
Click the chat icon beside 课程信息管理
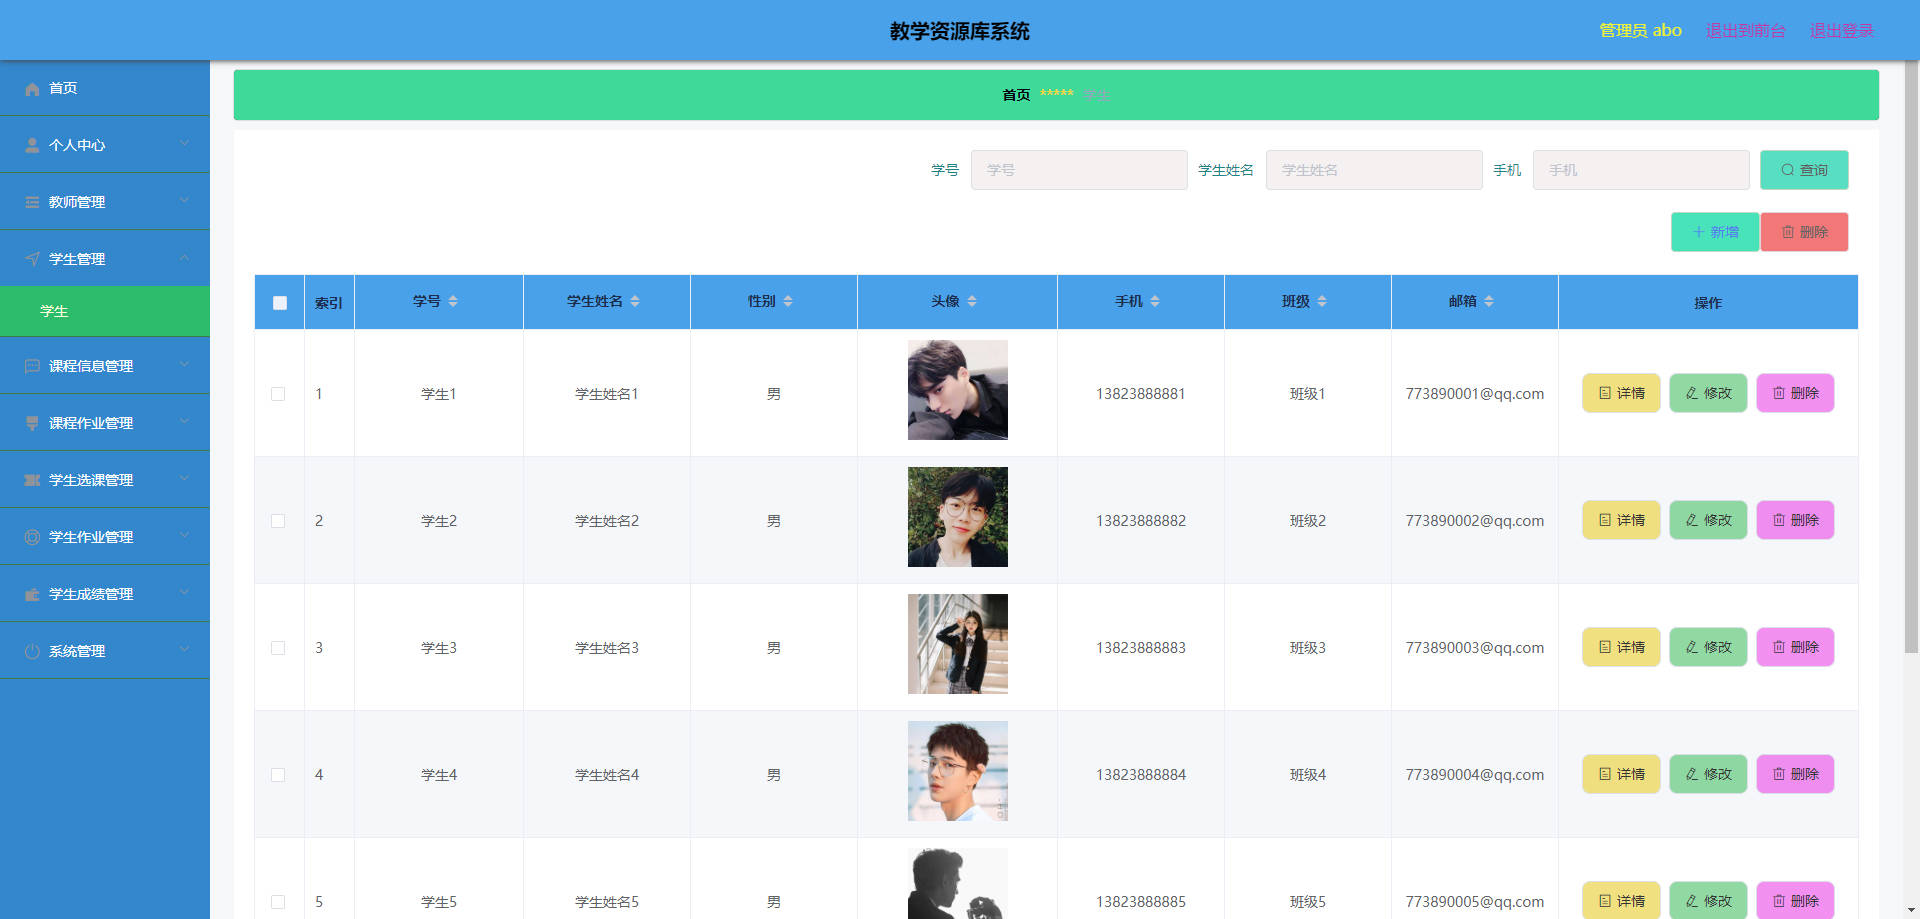pos(32,367)
